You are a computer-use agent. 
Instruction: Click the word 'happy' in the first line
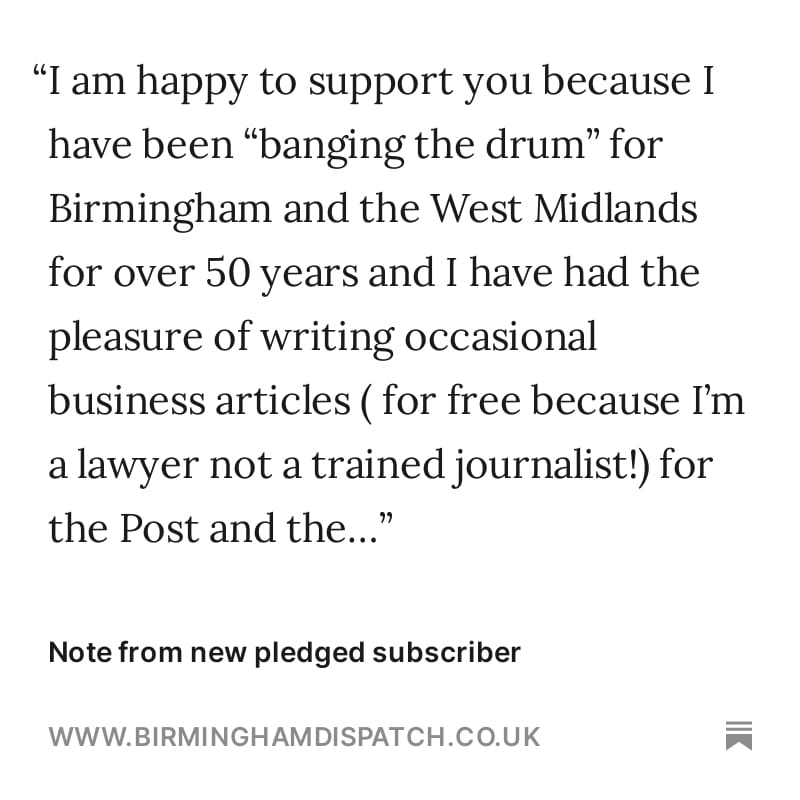192,83
